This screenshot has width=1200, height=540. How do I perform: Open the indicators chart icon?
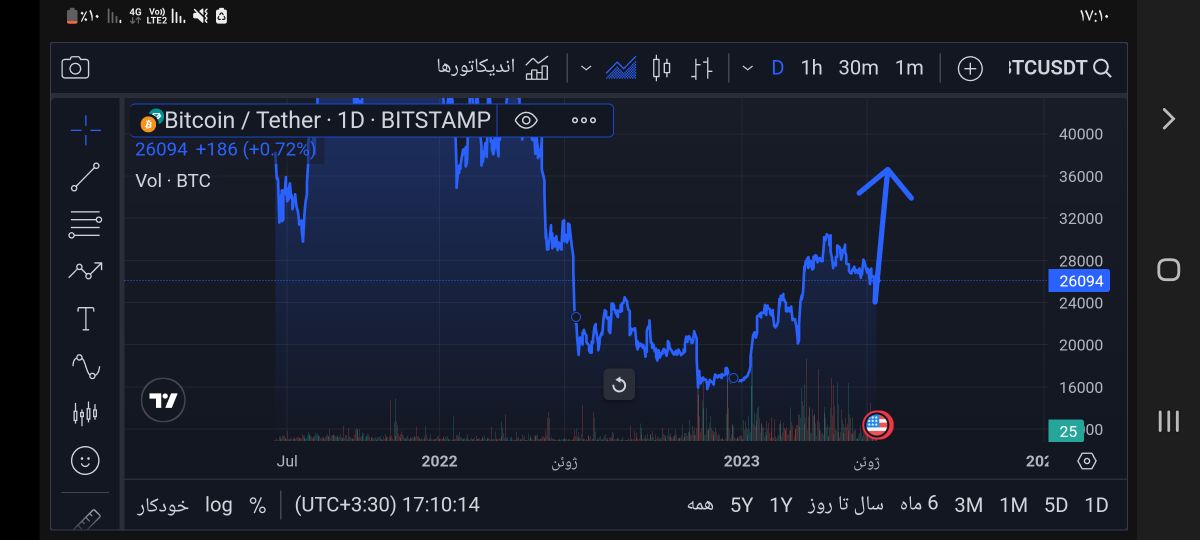(538, 68)
